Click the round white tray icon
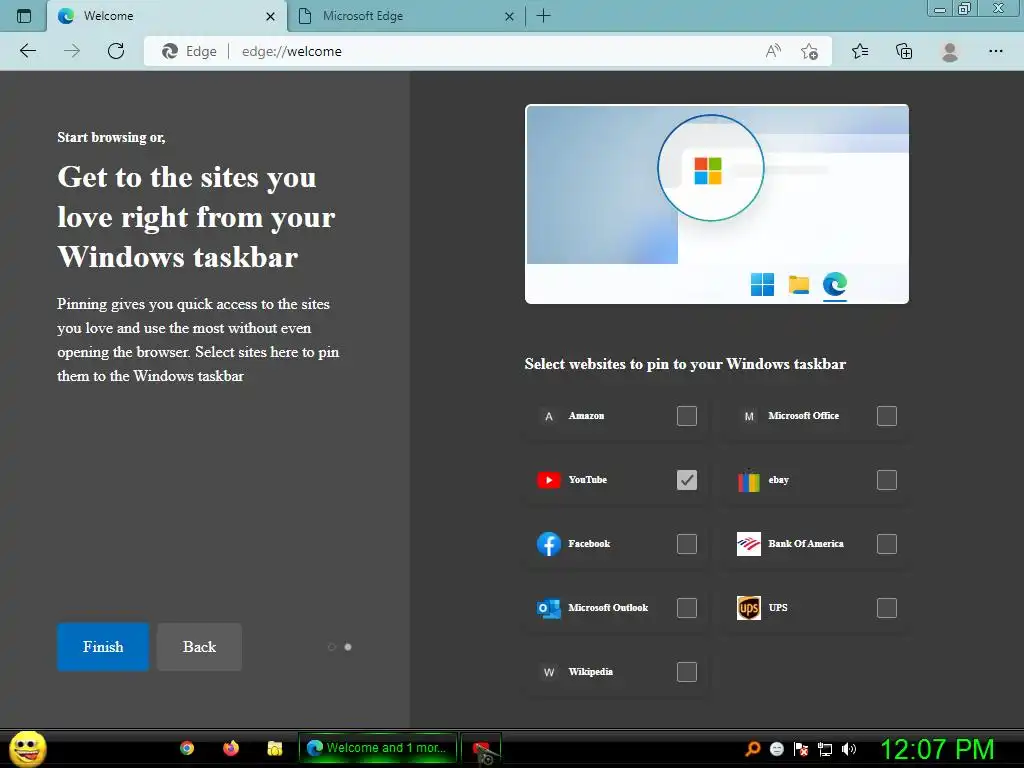The width and height of the screenshot is (1024, 768). point(777,749)
